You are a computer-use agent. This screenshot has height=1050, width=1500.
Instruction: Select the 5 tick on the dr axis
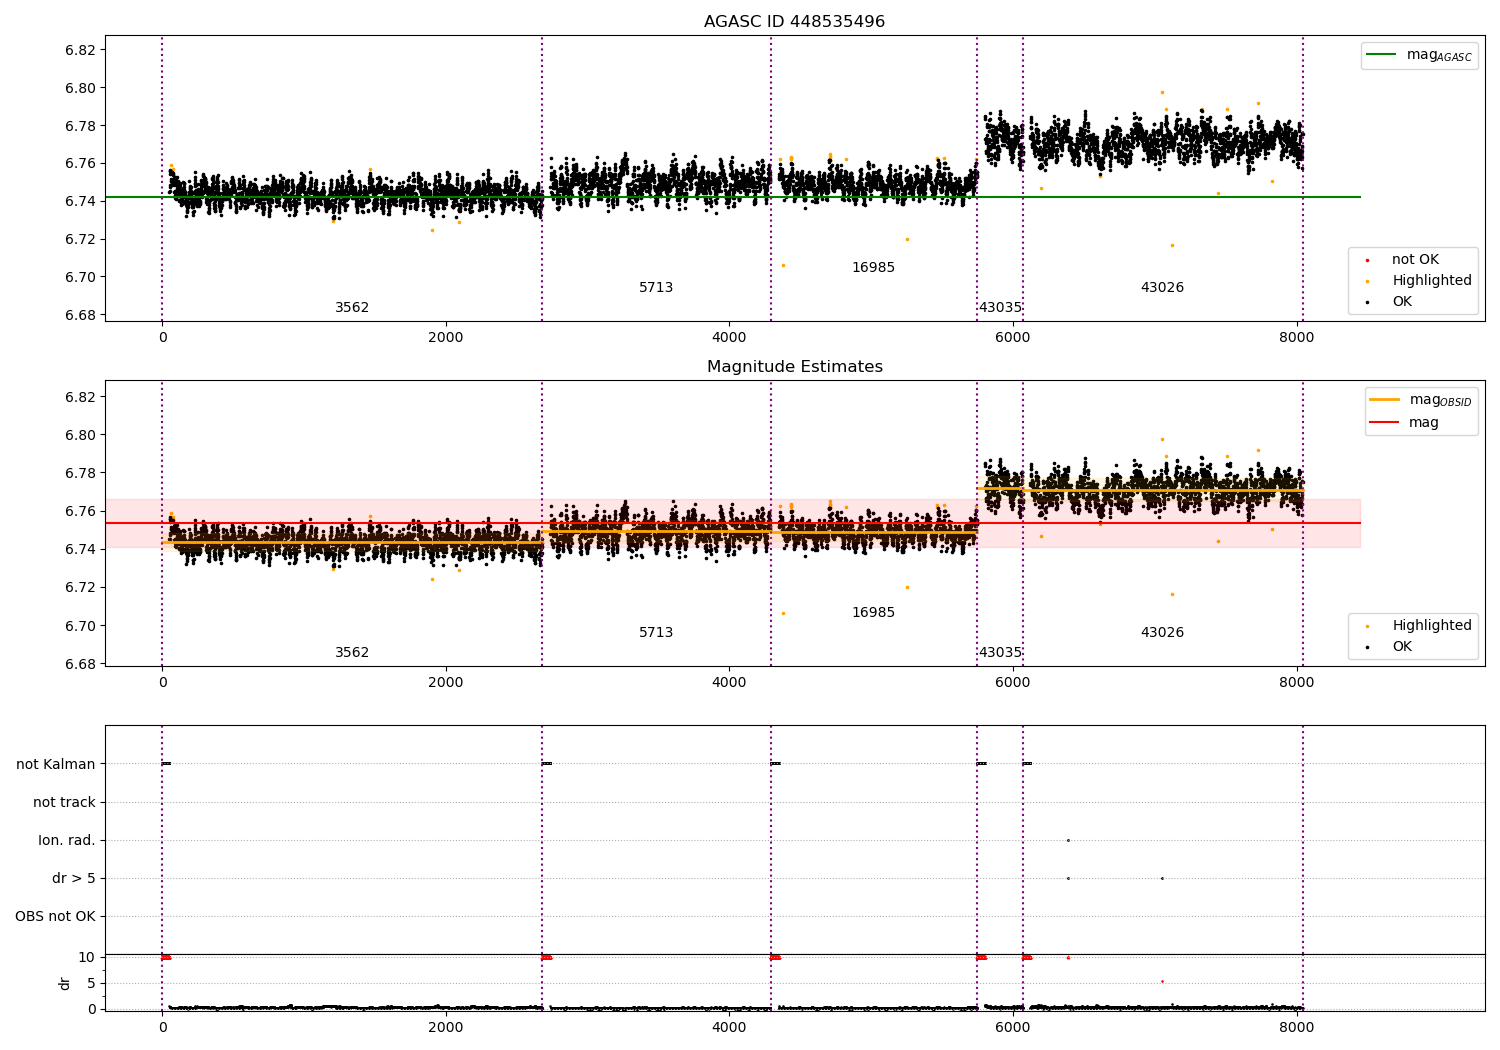91,983
